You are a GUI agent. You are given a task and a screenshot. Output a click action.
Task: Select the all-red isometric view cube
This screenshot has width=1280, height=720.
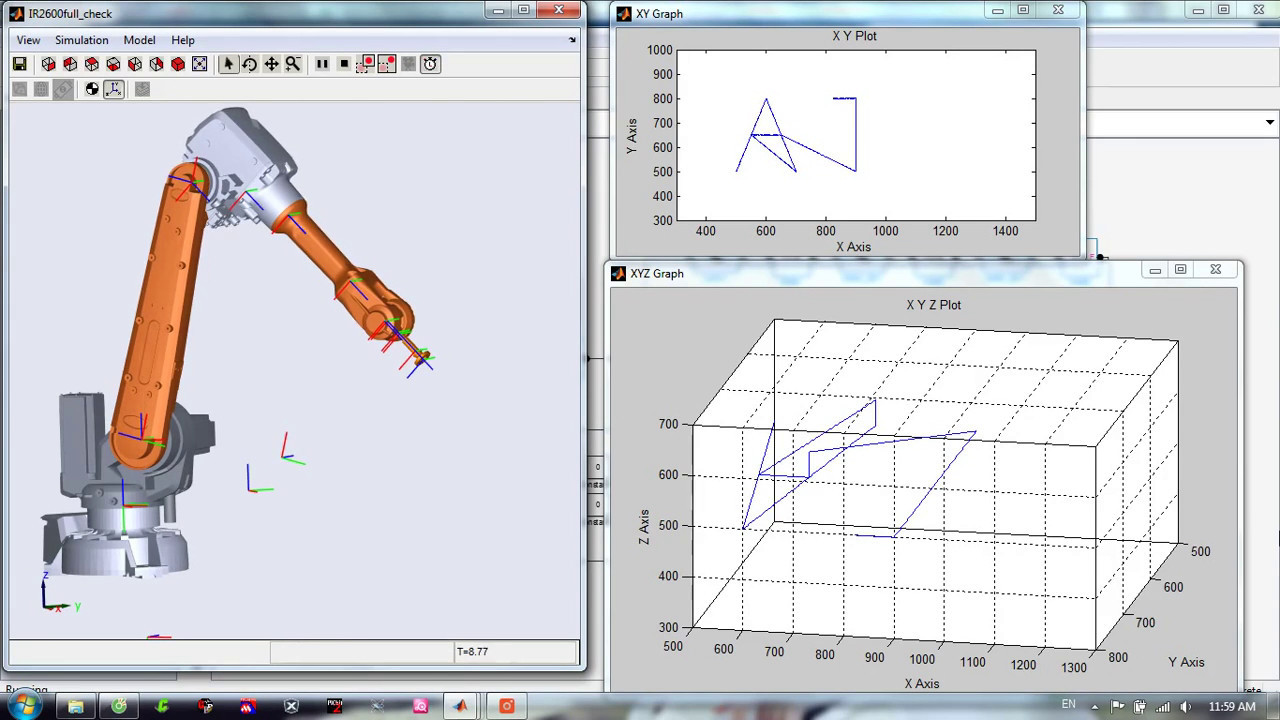click(178, 64)
